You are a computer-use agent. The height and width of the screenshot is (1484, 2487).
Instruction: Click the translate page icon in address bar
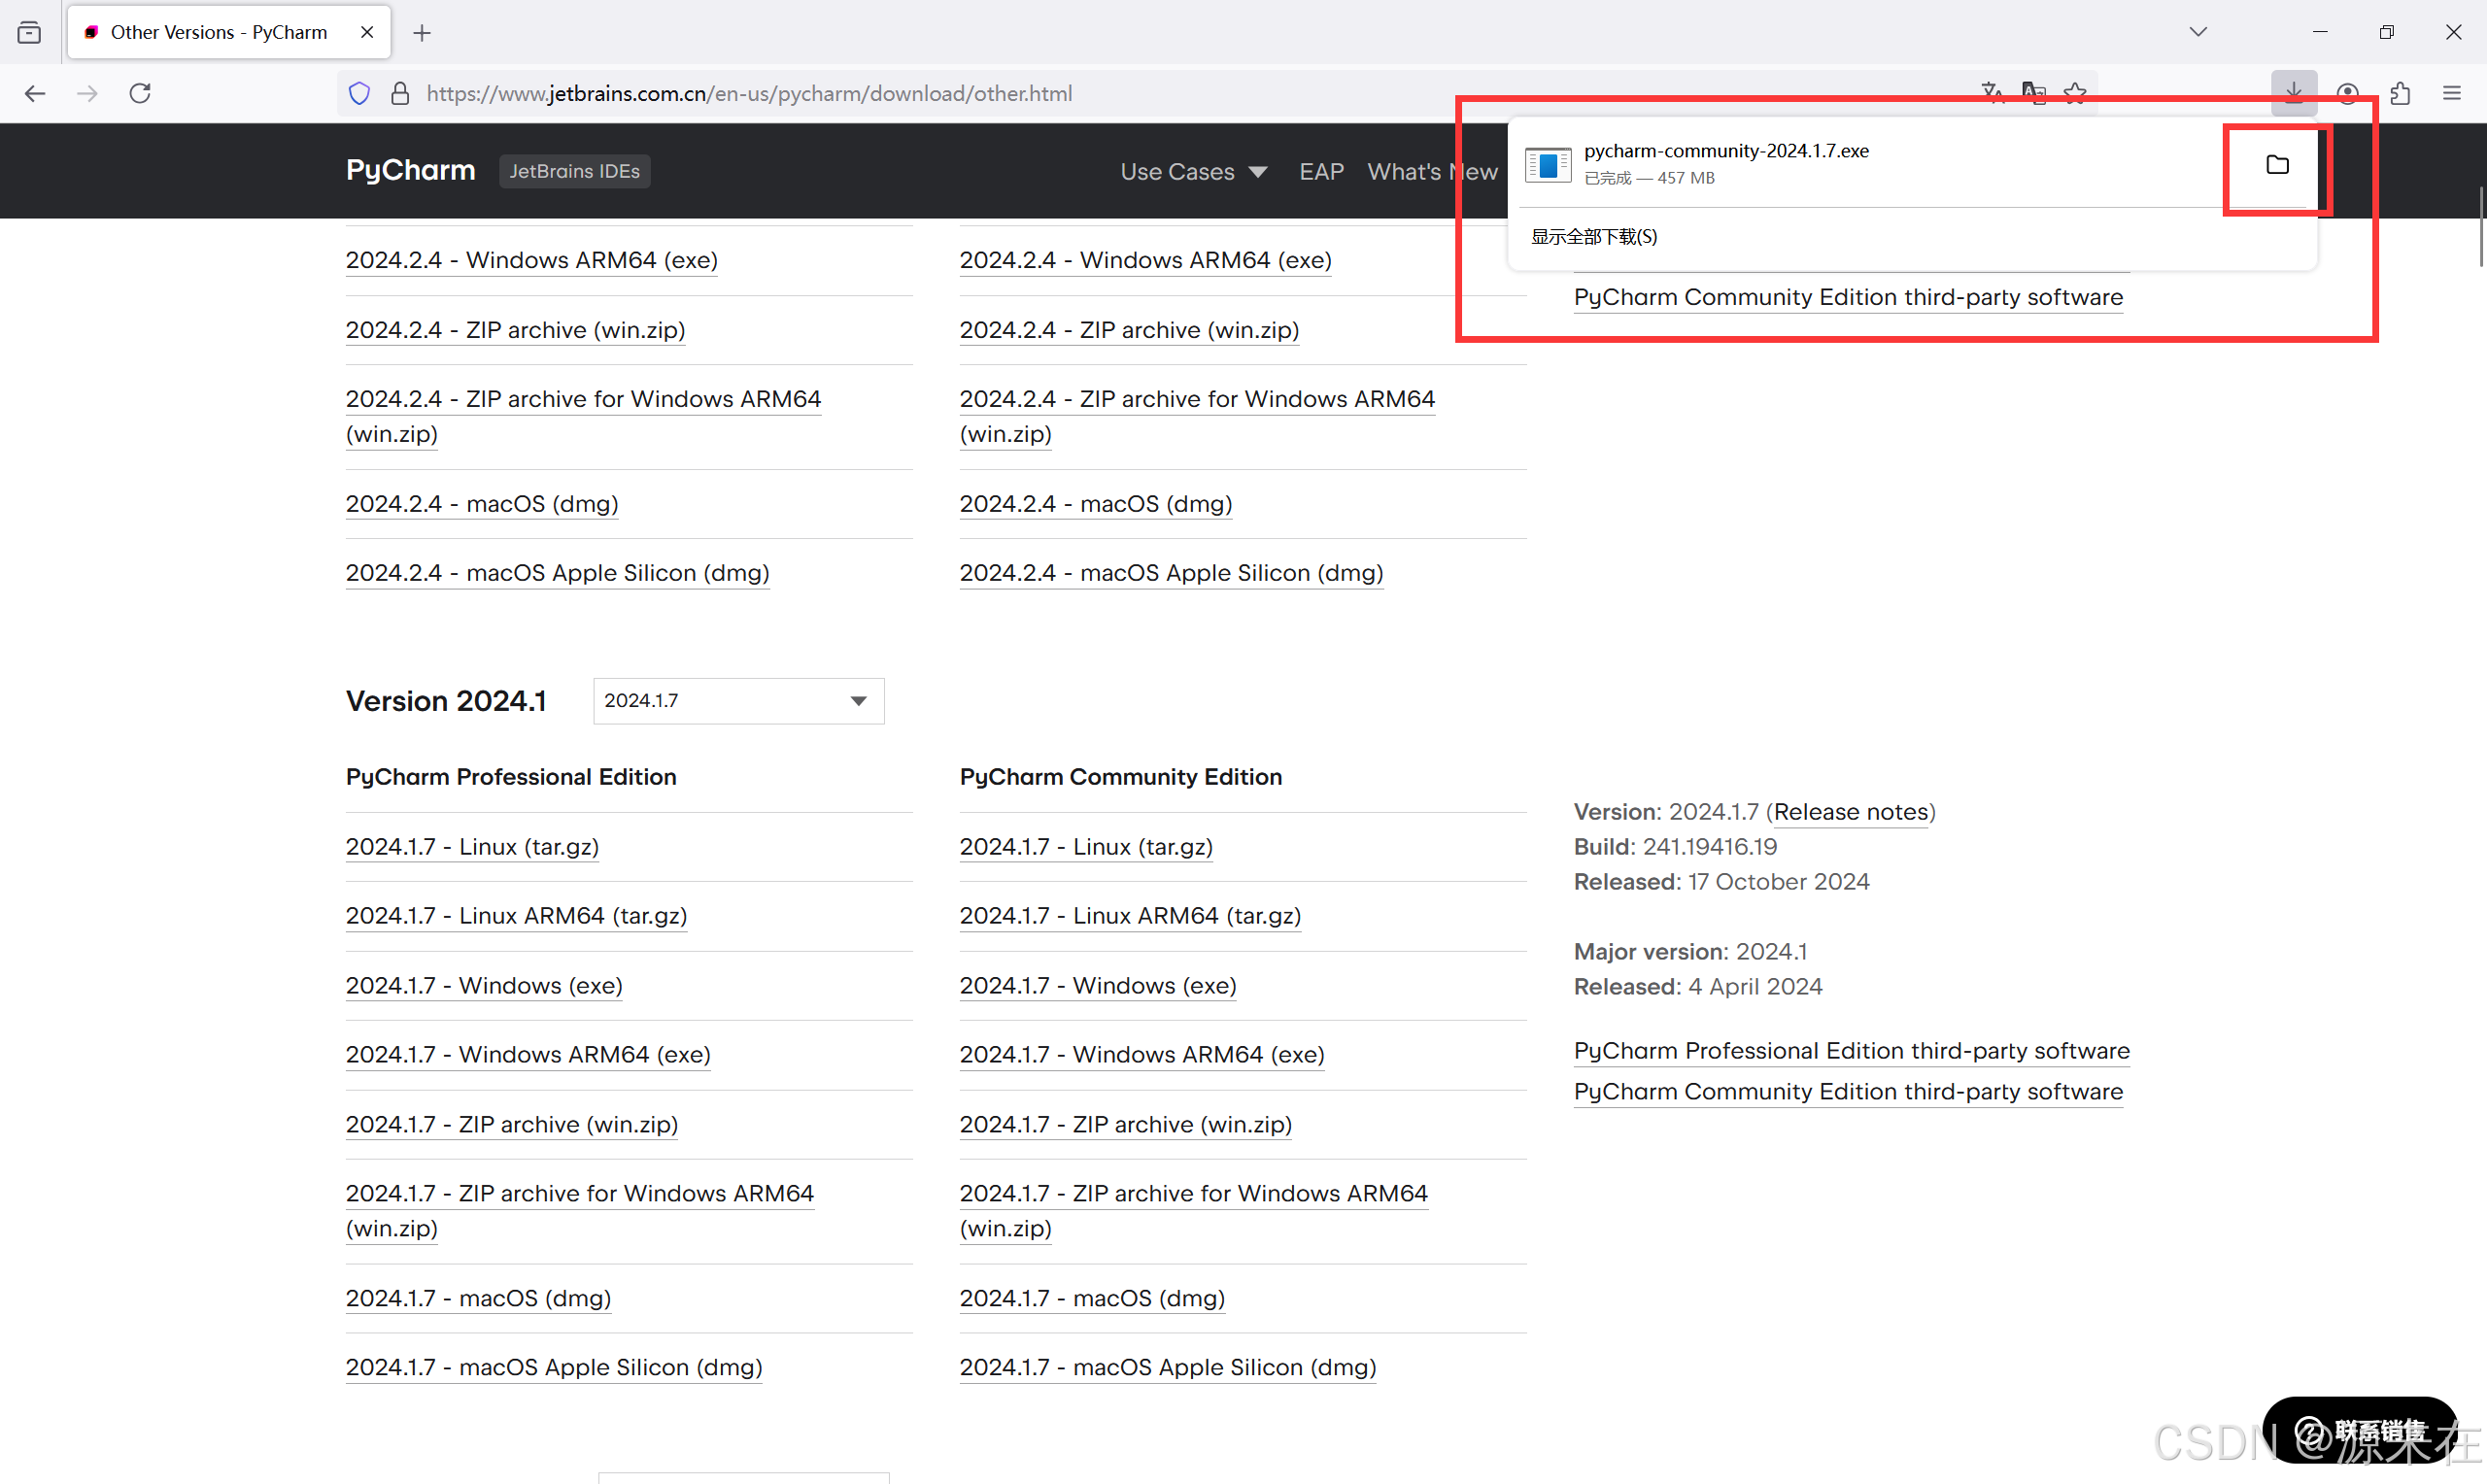[x=1992, y=93]
